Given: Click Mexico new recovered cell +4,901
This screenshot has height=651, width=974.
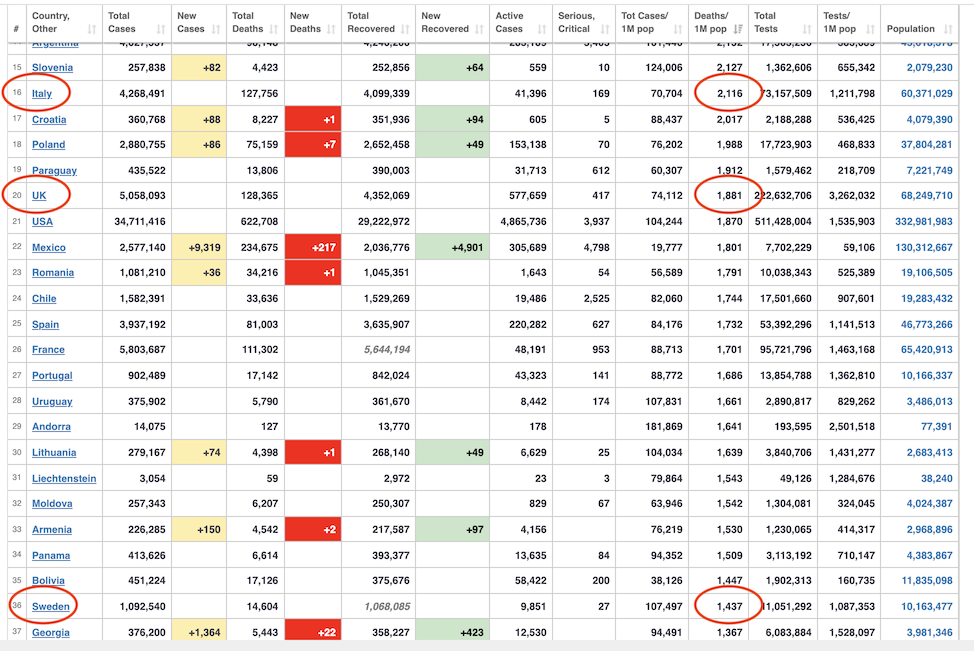Looking at the screenshot, I should (x=452, y=247).
